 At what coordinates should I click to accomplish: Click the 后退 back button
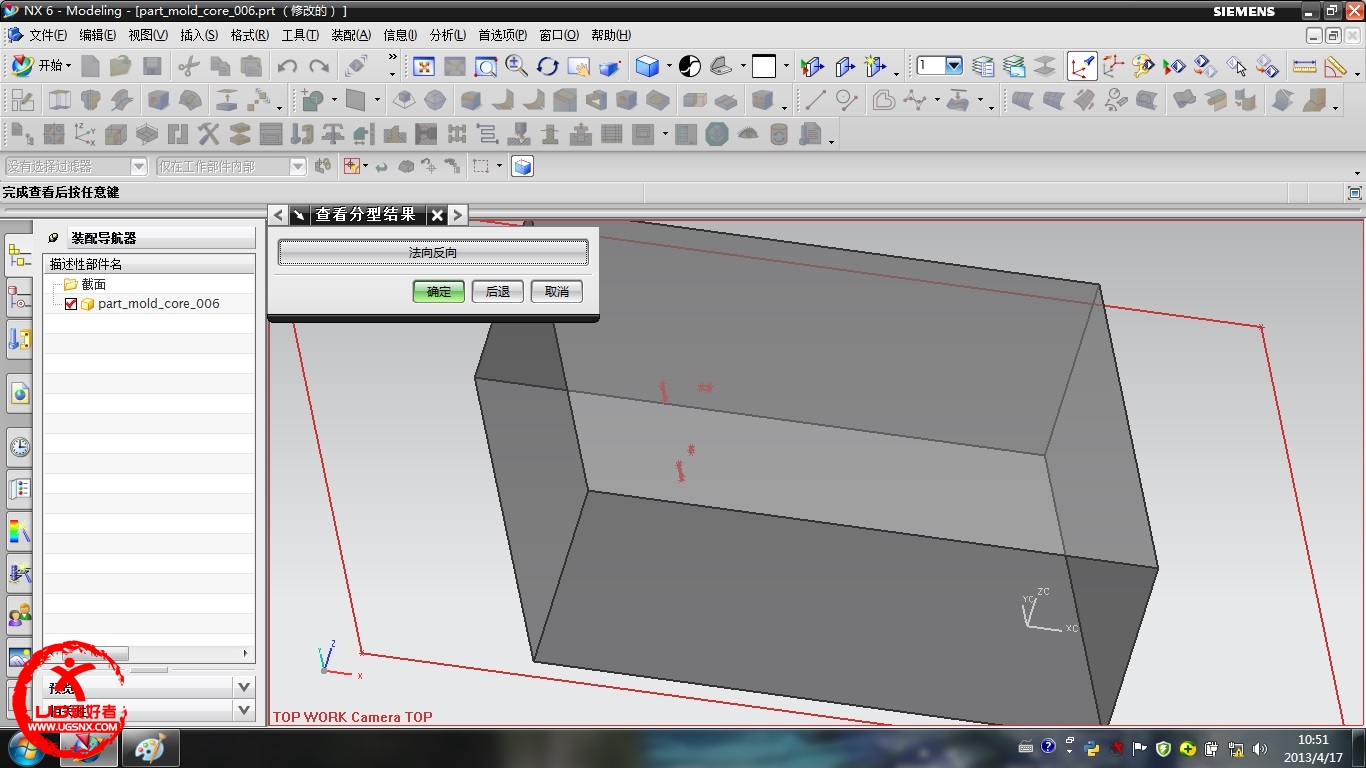coord(497,291)
